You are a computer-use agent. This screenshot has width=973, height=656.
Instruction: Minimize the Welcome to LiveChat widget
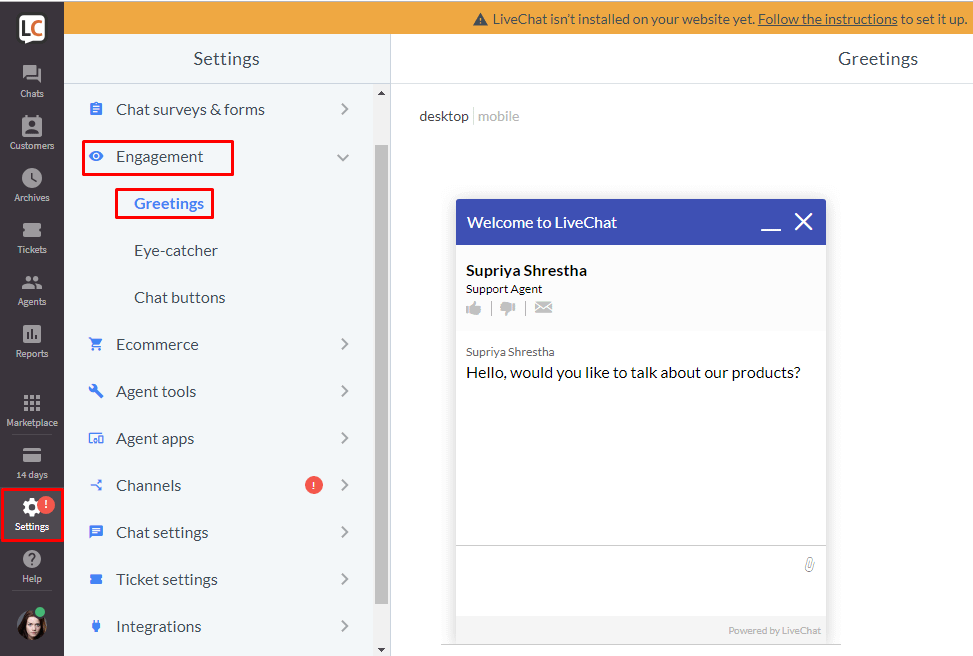(x=771, y=229)
